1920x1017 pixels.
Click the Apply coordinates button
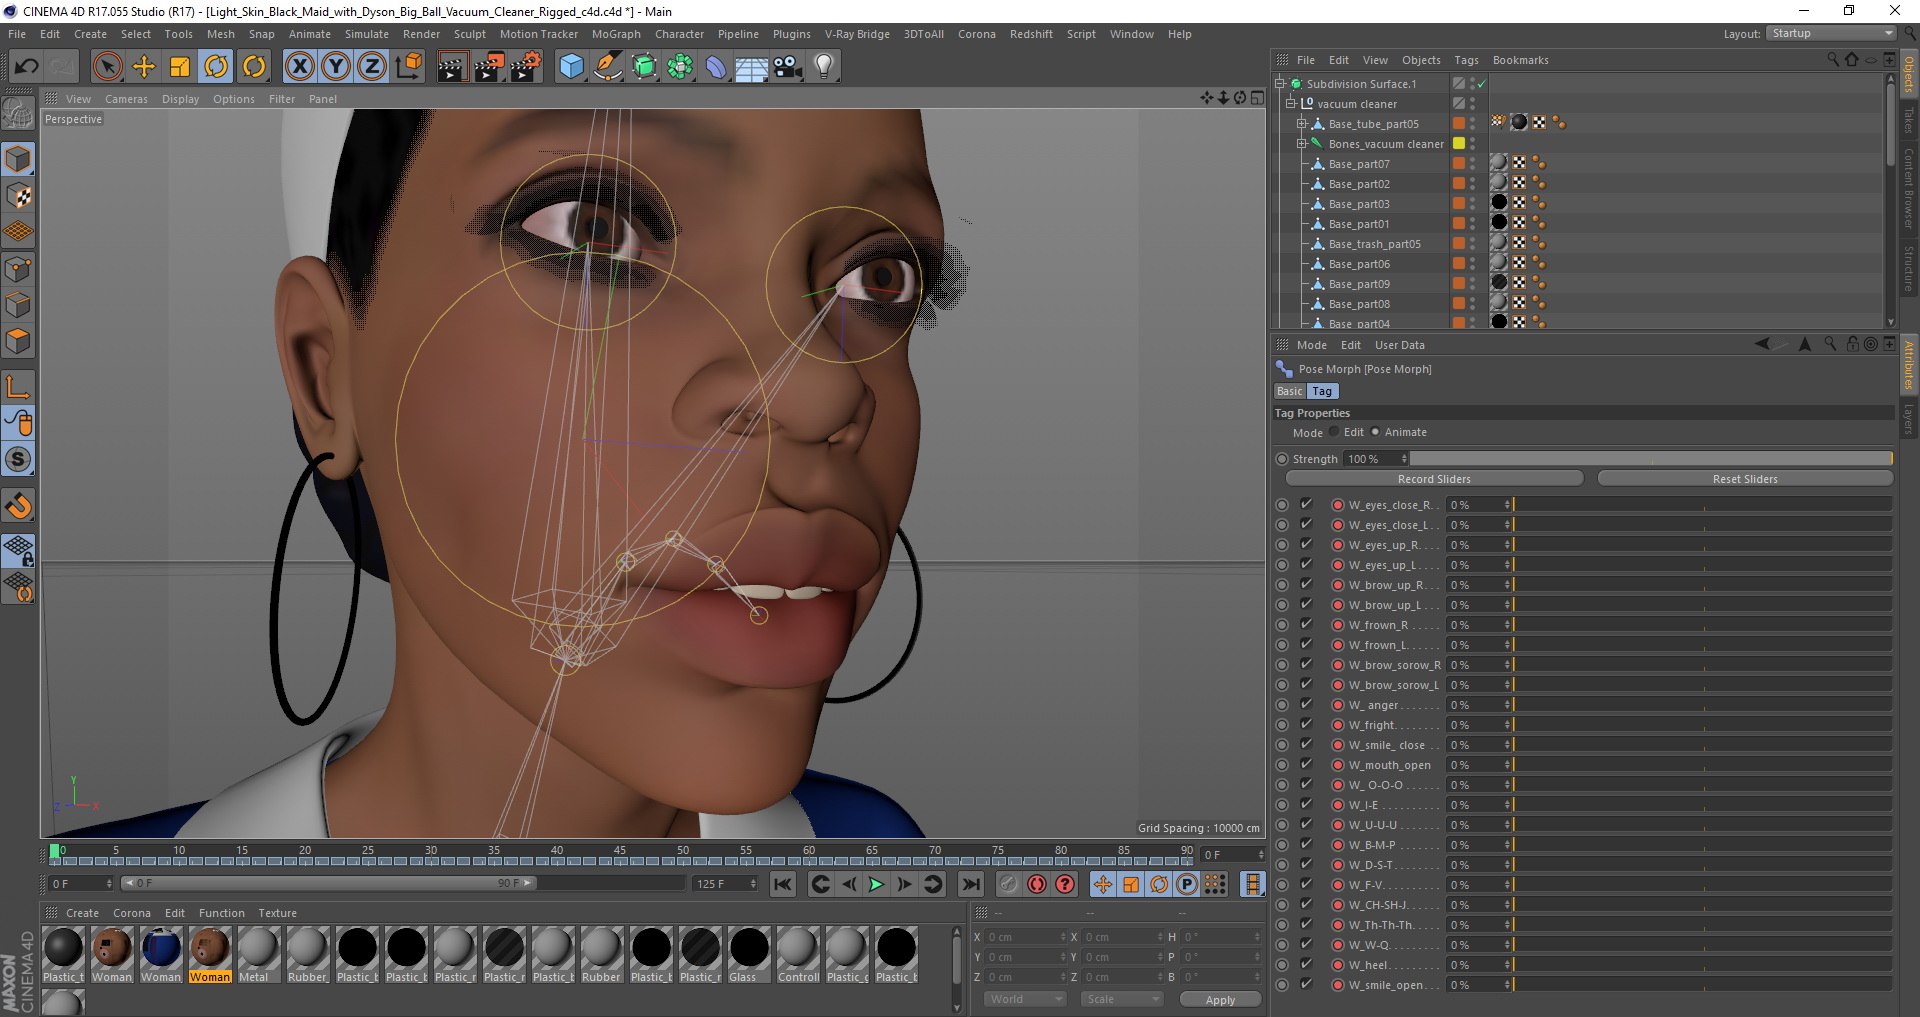(x=1220, y=1000)
